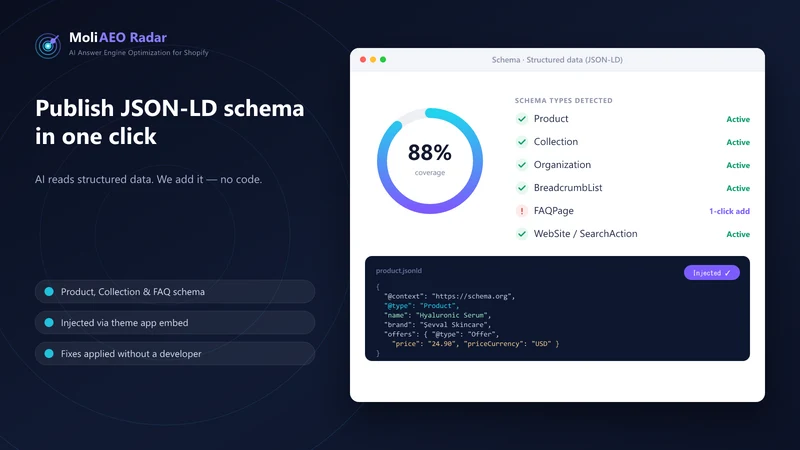Select the Collection schema type label
The height and width of the screenshot is (450, 800).
(x=556, y=142)
